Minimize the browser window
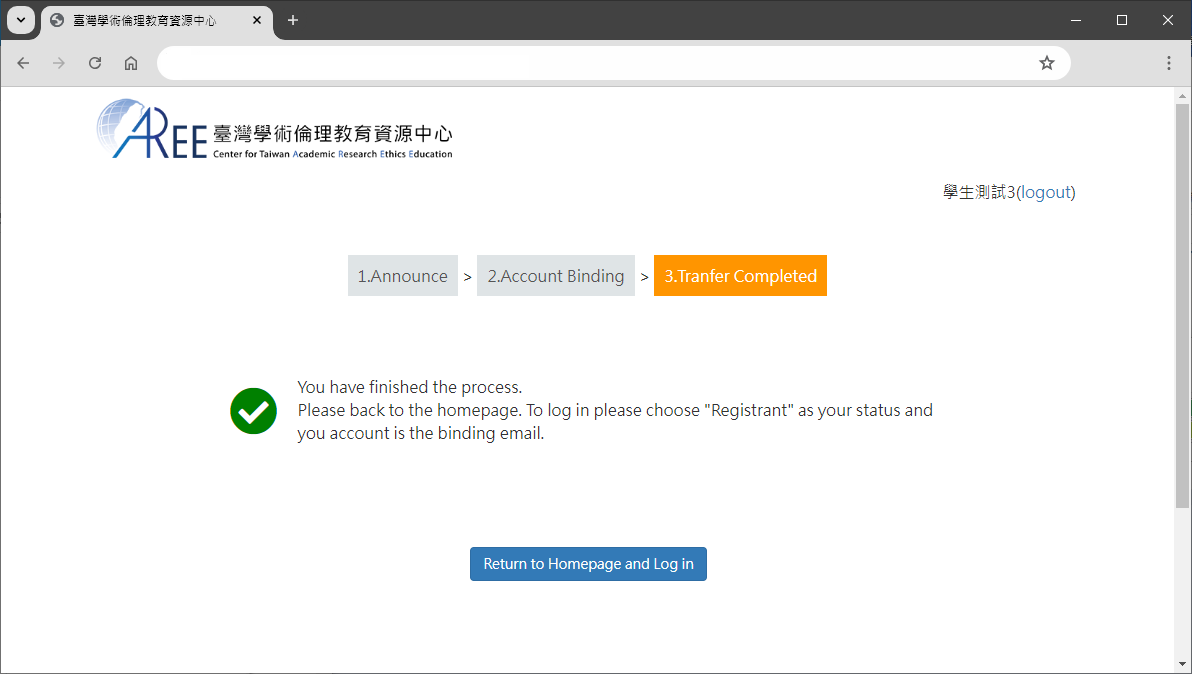Viewport: 1192px width, 674px height. pos(1076,21)
